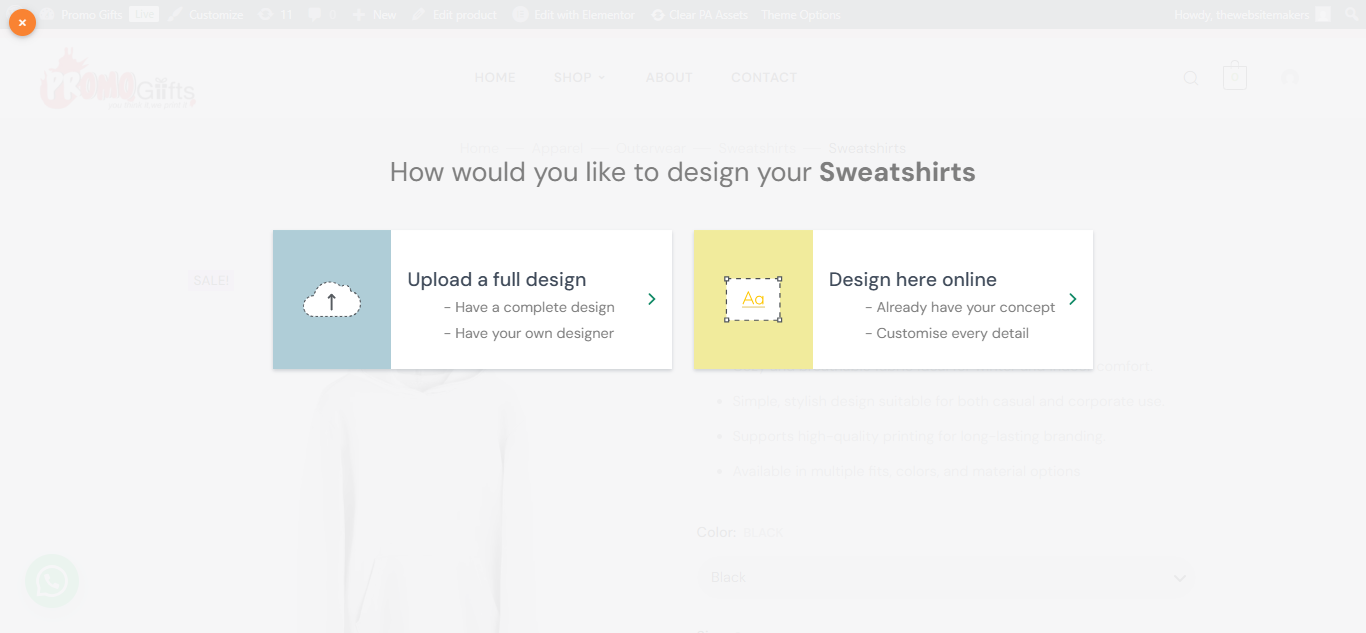Click the sweatshirt product image
1366x633 pixels.
[x=420, y=500]
